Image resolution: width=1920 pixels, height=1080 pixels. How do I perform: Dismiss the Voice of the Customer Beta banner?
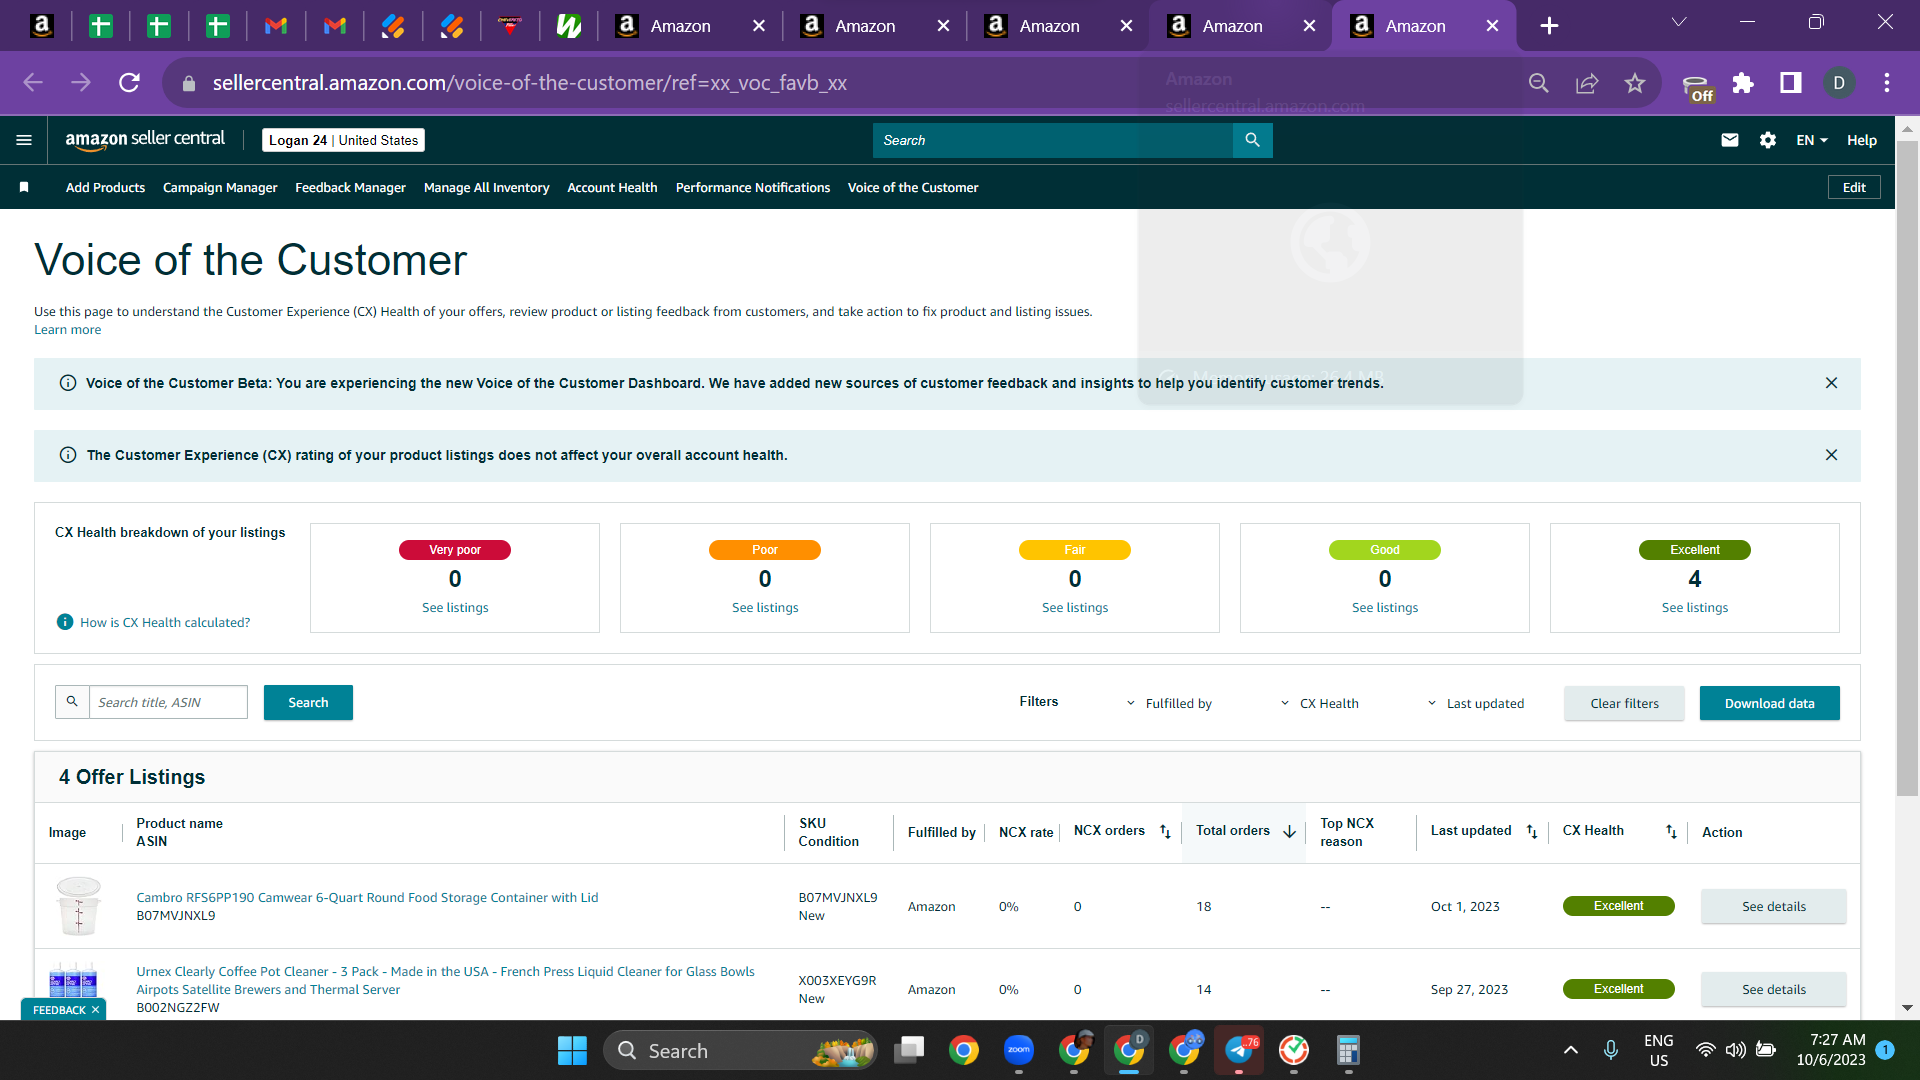coord(1831,383)
